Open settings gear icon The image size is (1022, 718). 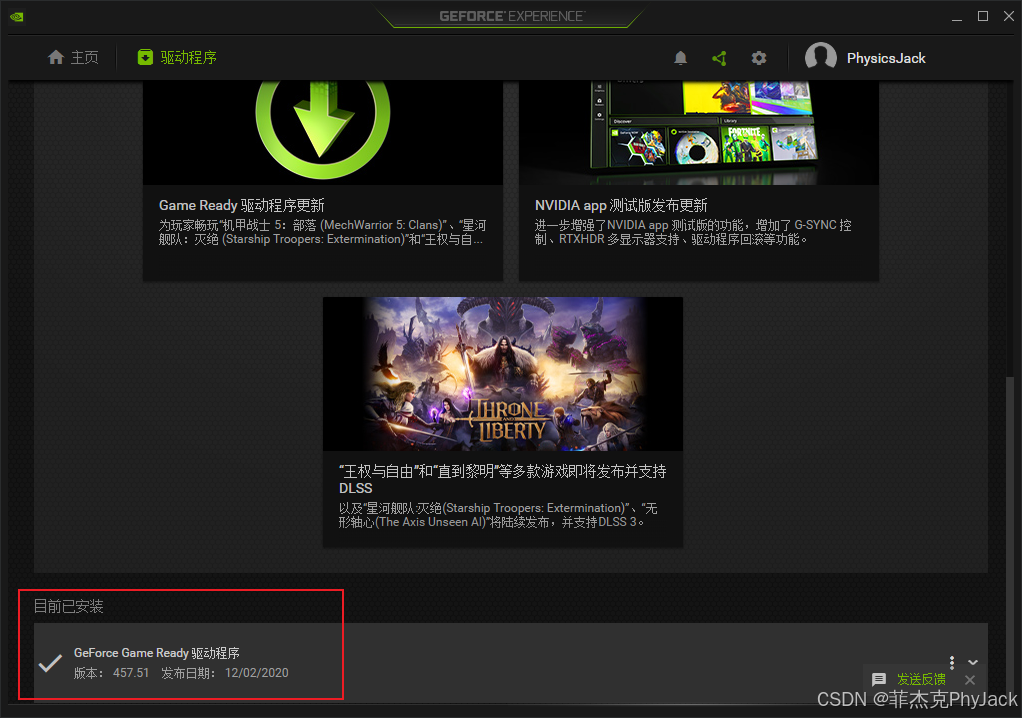click(759, 58)
